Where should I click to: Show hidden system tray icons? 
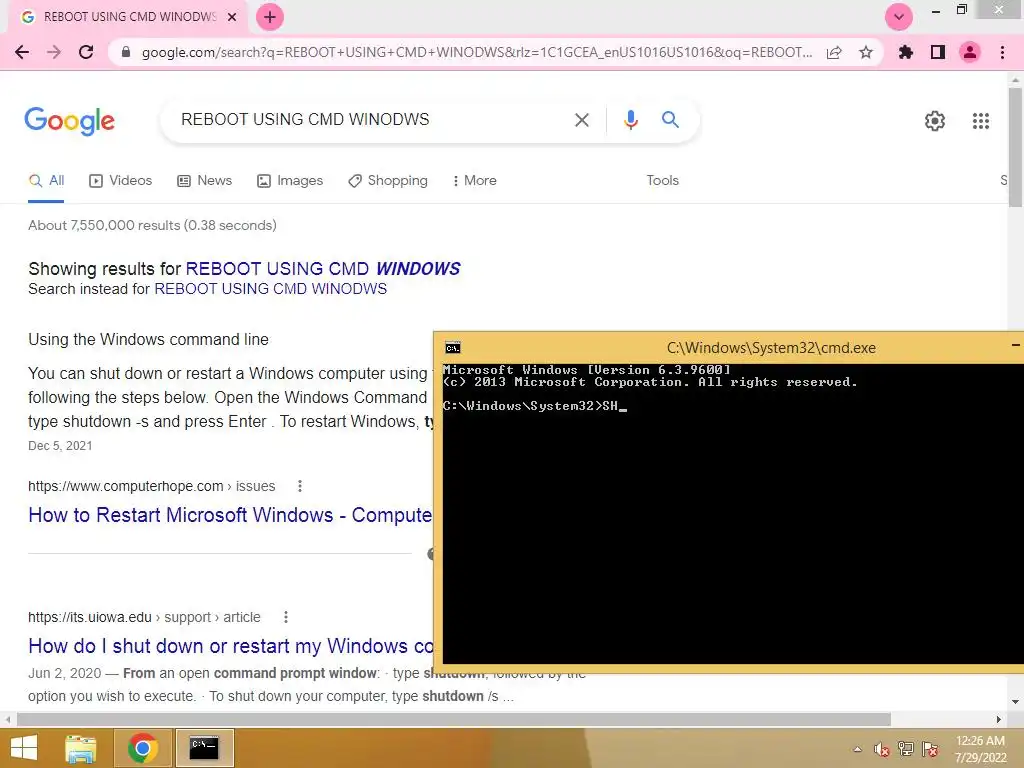pyautogui.click(x=857, y=749)
